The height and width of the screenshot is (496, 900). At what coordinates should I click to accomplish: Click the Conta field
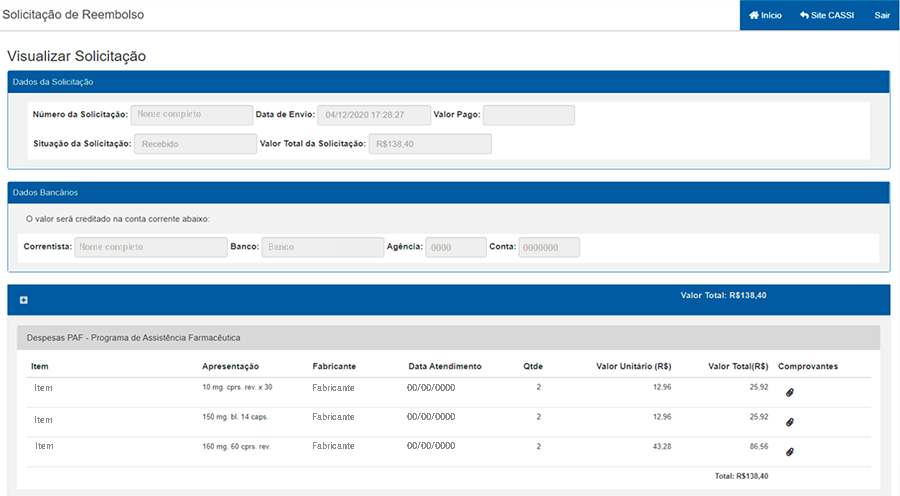549,247
